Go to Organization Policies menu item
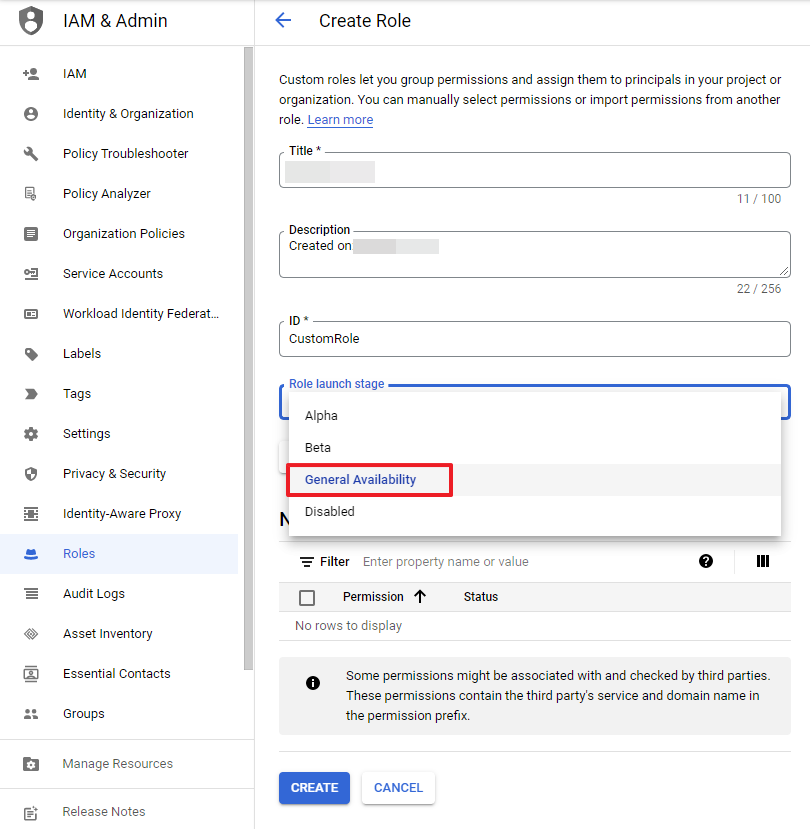Viewport: 810px width, 829px height. click(124, 234)
